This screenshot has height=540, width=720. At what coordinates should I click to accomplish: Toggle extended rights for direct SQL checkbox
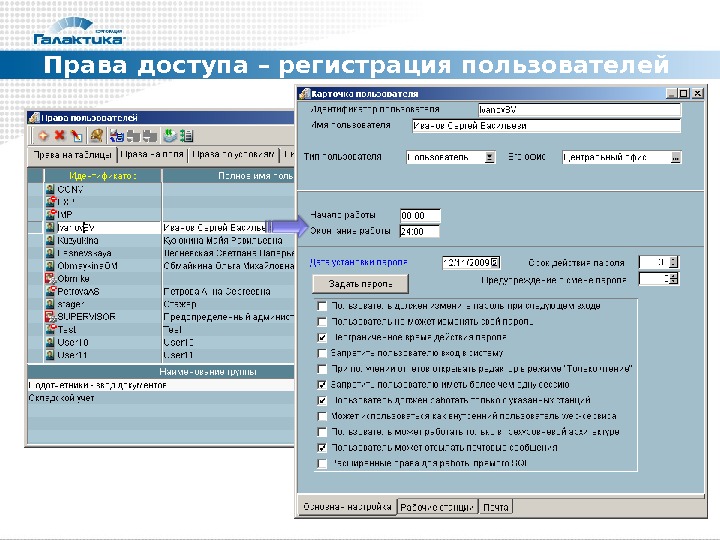pyautogui.click(x=322, y=463)
